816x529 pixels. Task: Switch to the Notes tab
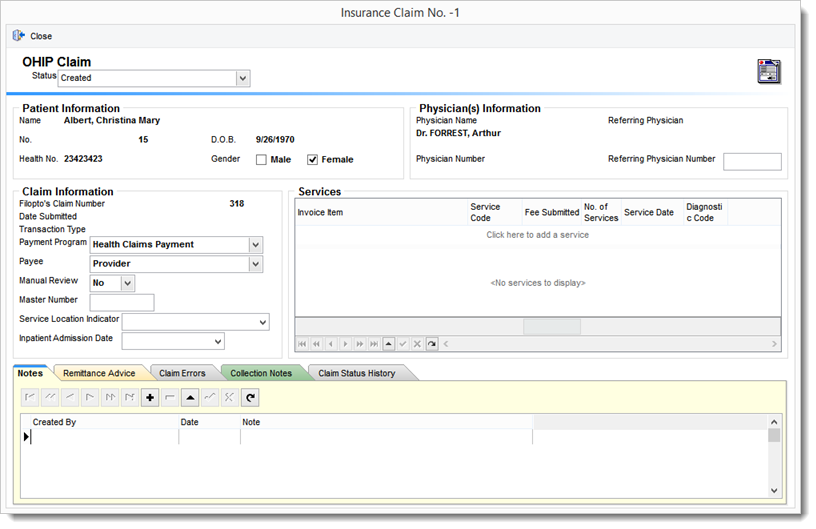30,373
